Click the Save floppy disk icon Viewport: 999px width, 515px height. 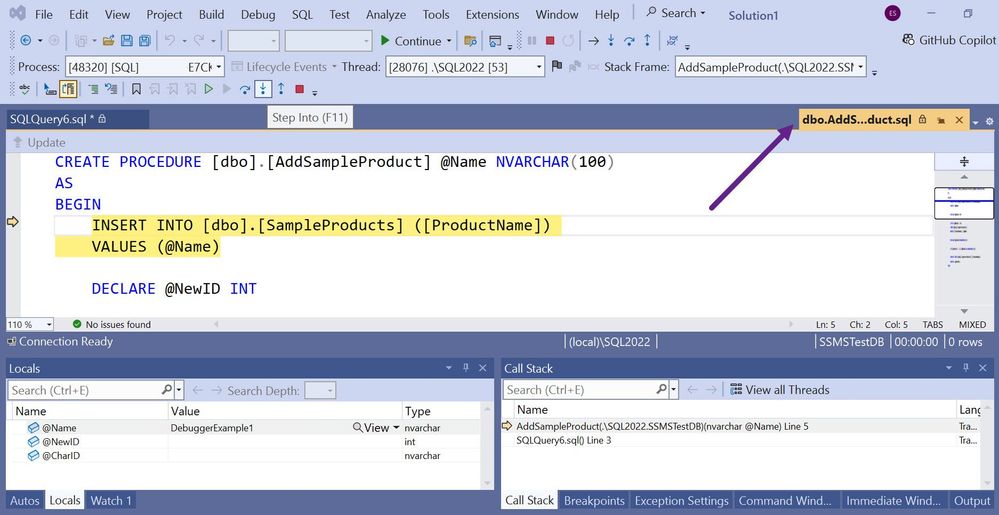click(127, 41)
